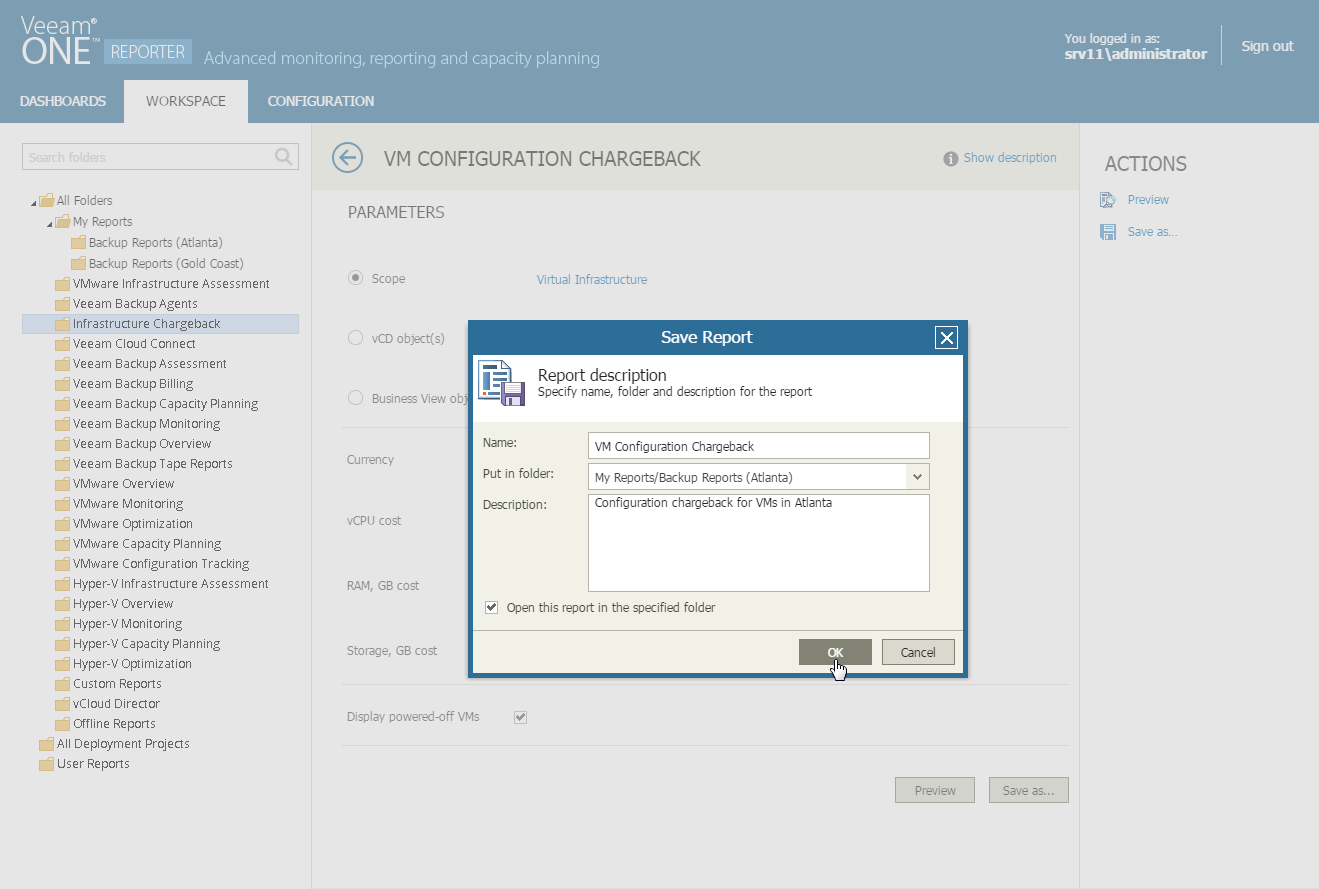Viewport: 1319px width, 889px height.
Task: Select Veeam Backup Monitoring folder
Action: click(146, 424)
